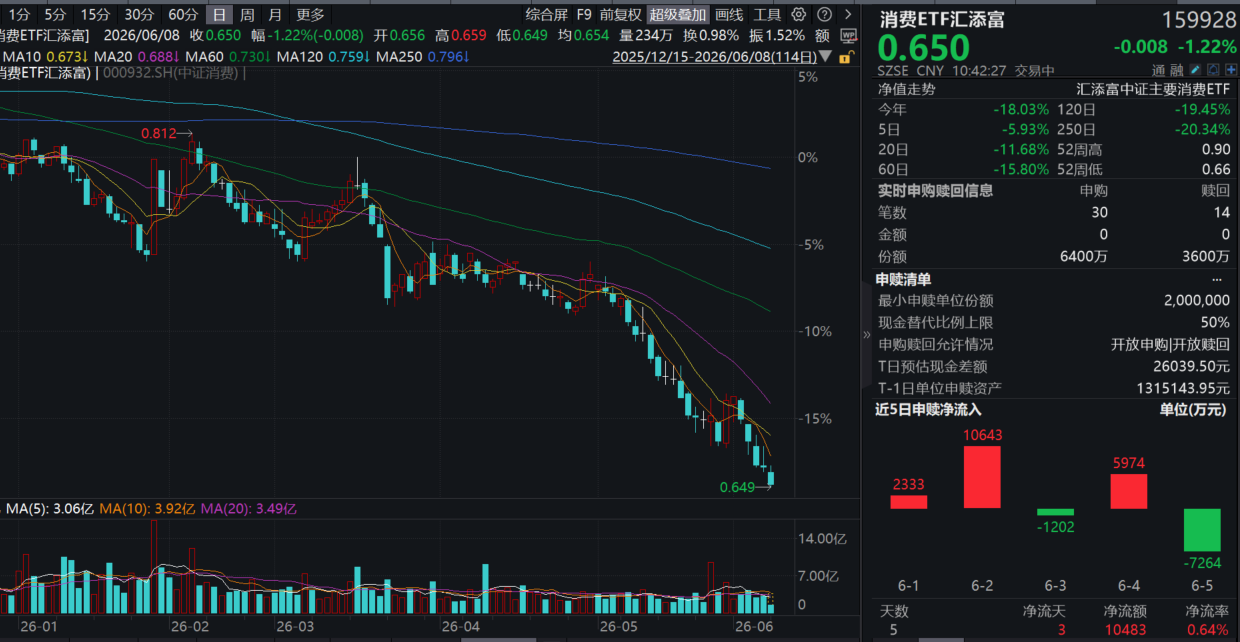The height and width of the screenshot is (642, 1240).
Task: Toggle the 画线 drawing mode
Action: tap(729, 15)
